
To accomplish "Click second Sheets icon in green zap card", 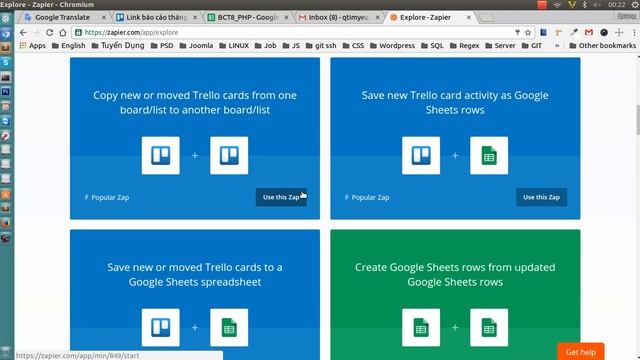I will (489, 327).
